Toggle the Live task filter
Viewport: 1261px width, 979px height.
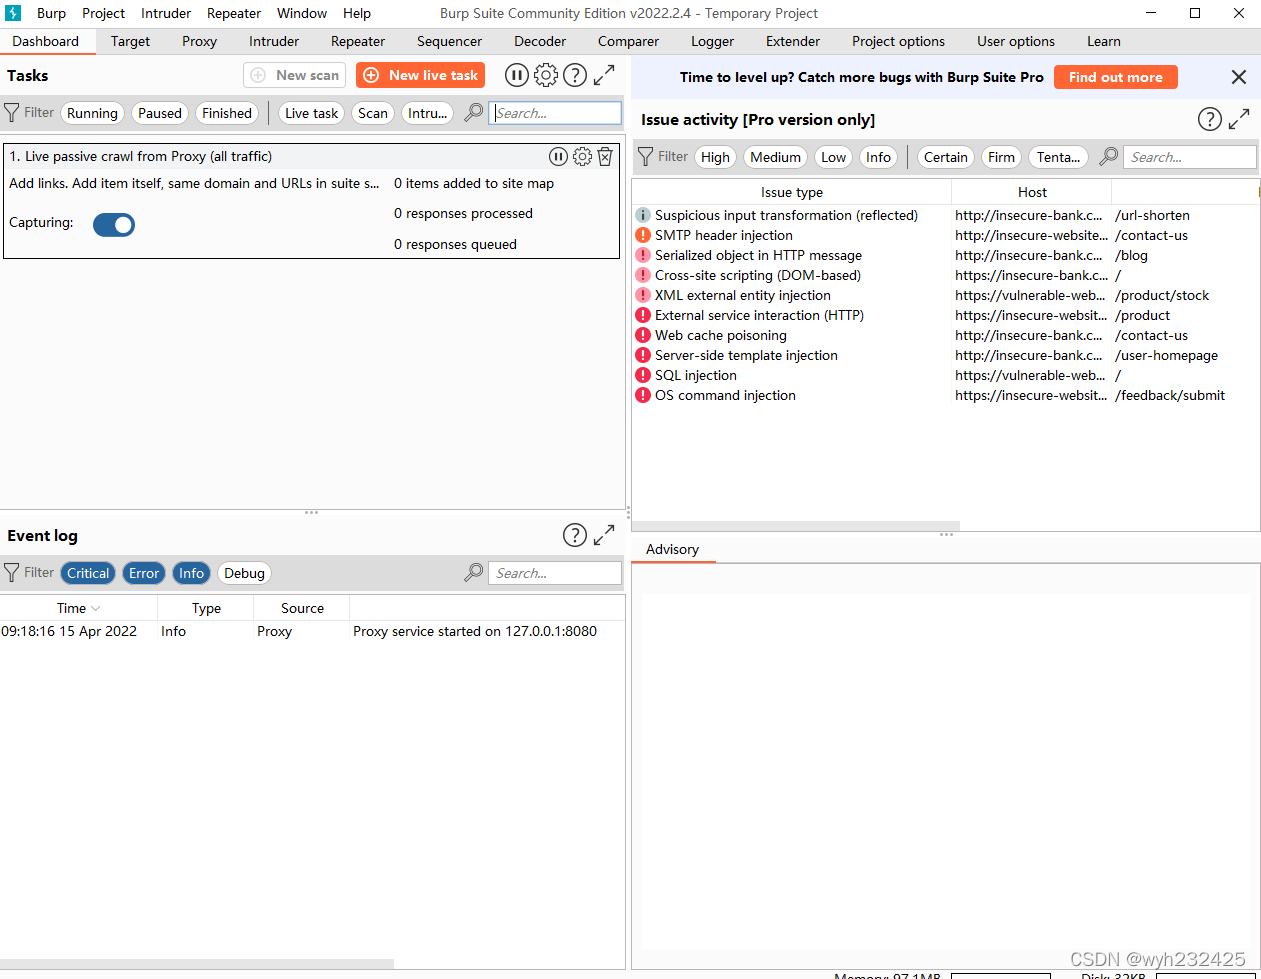coord(311,113)
